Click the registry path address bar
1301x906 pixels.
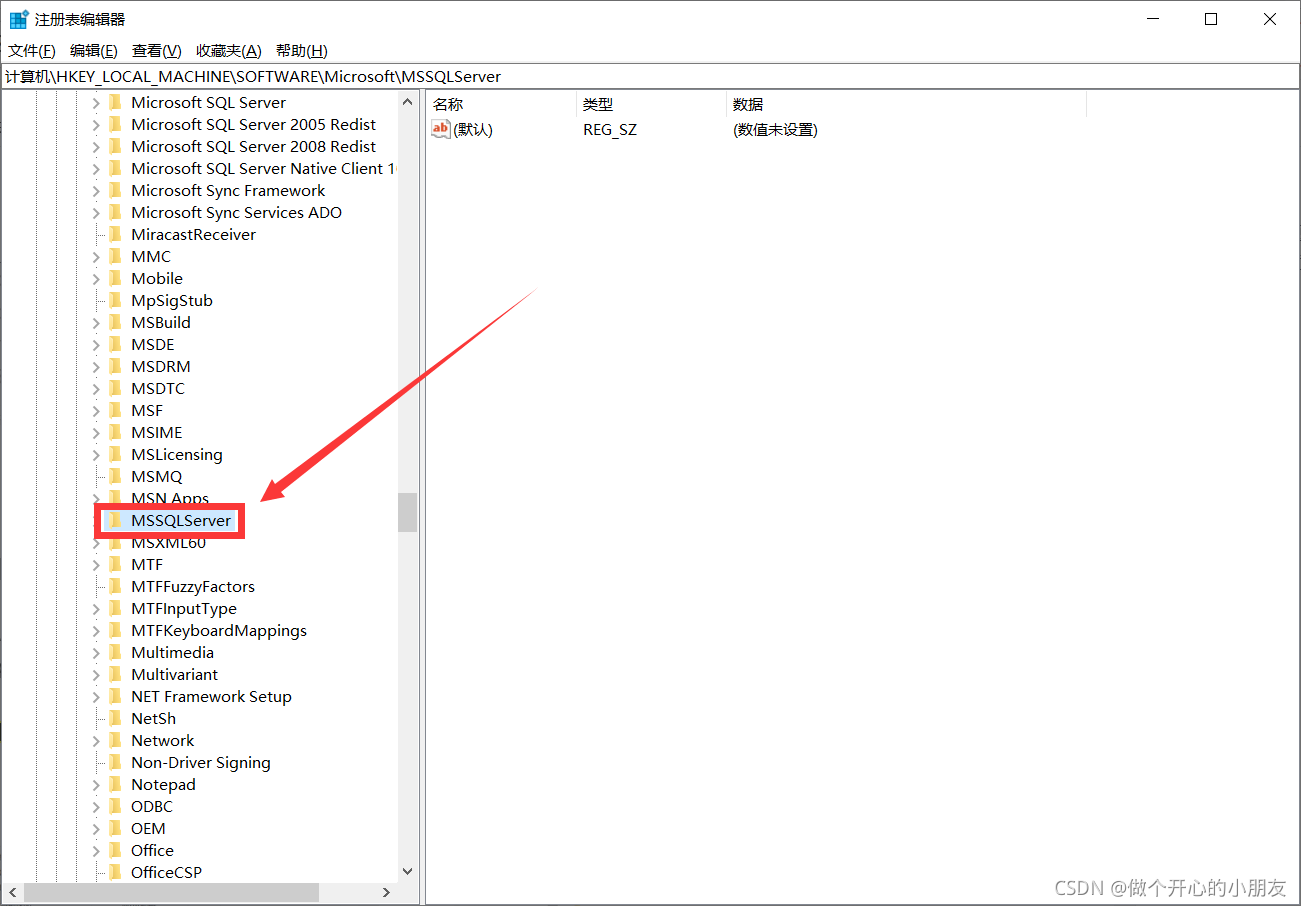[650, 76]
